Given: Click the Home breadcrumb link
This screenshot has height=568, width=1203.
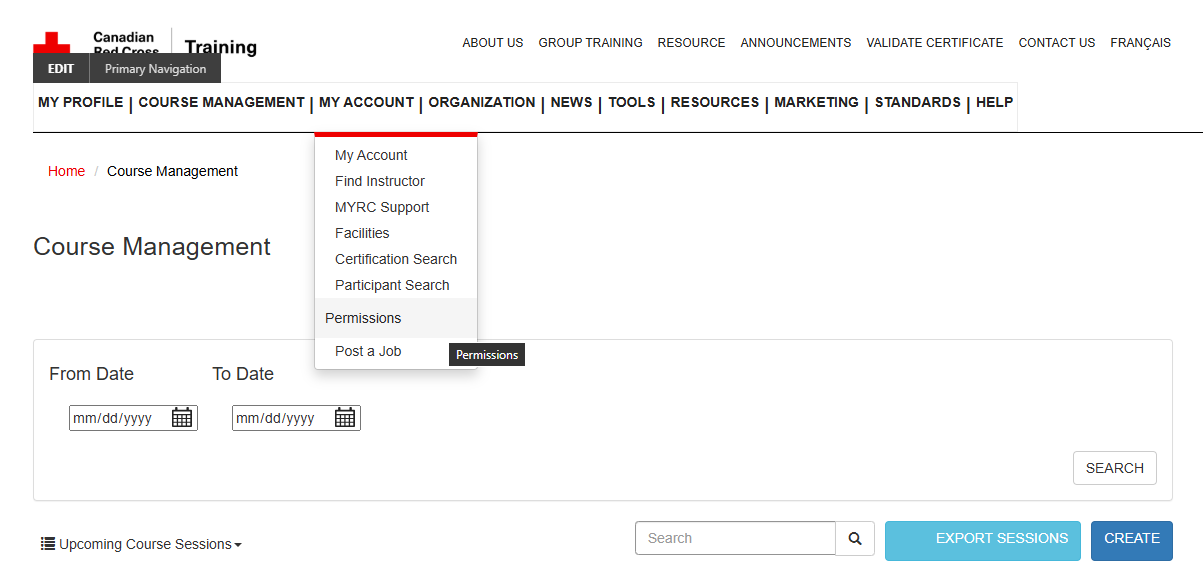Looking at the screenshot, I should (66, 171).
